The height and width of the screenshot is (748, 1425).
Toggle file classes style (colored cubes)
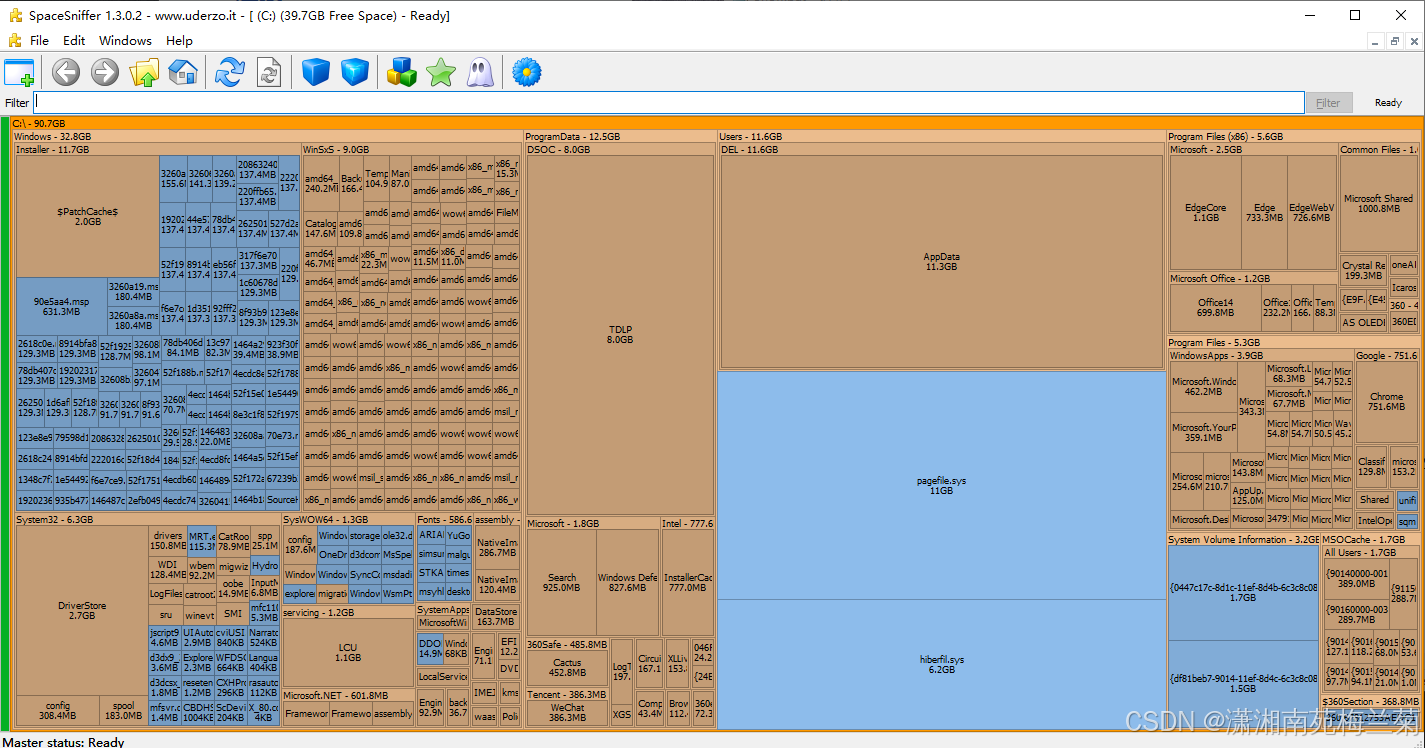[402, 72]
